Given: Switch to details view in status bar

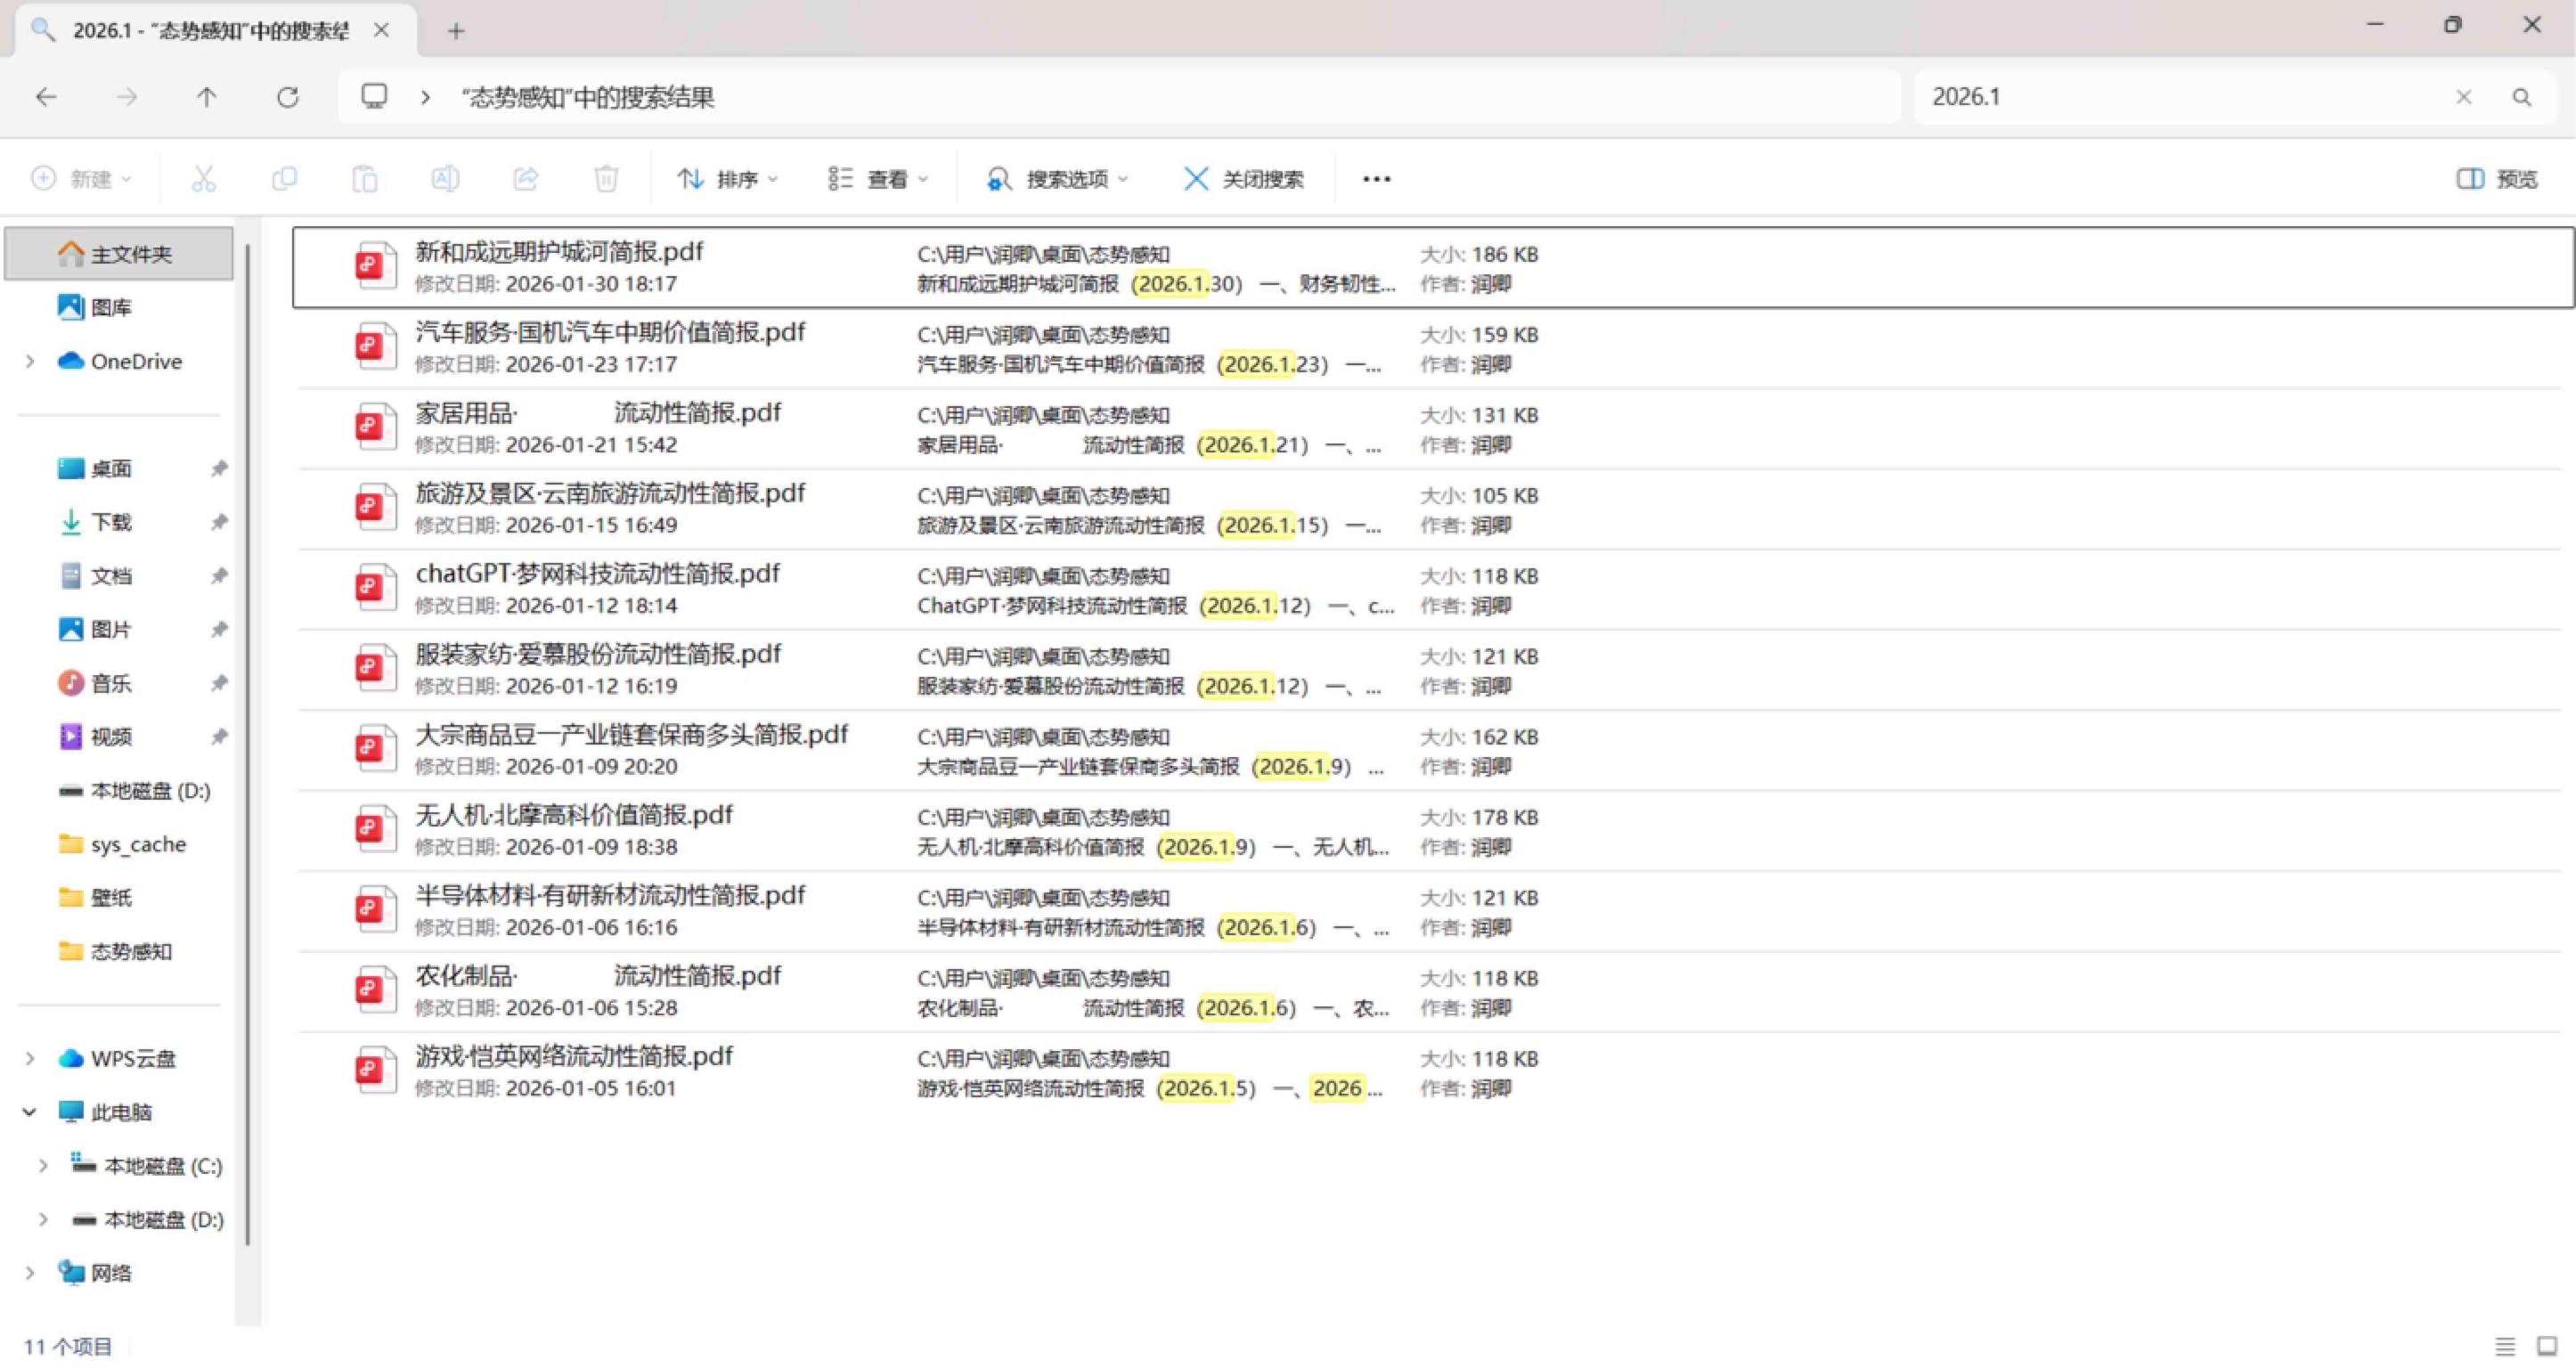Looking at the screenshot, I should [x=2505, y=1347].
